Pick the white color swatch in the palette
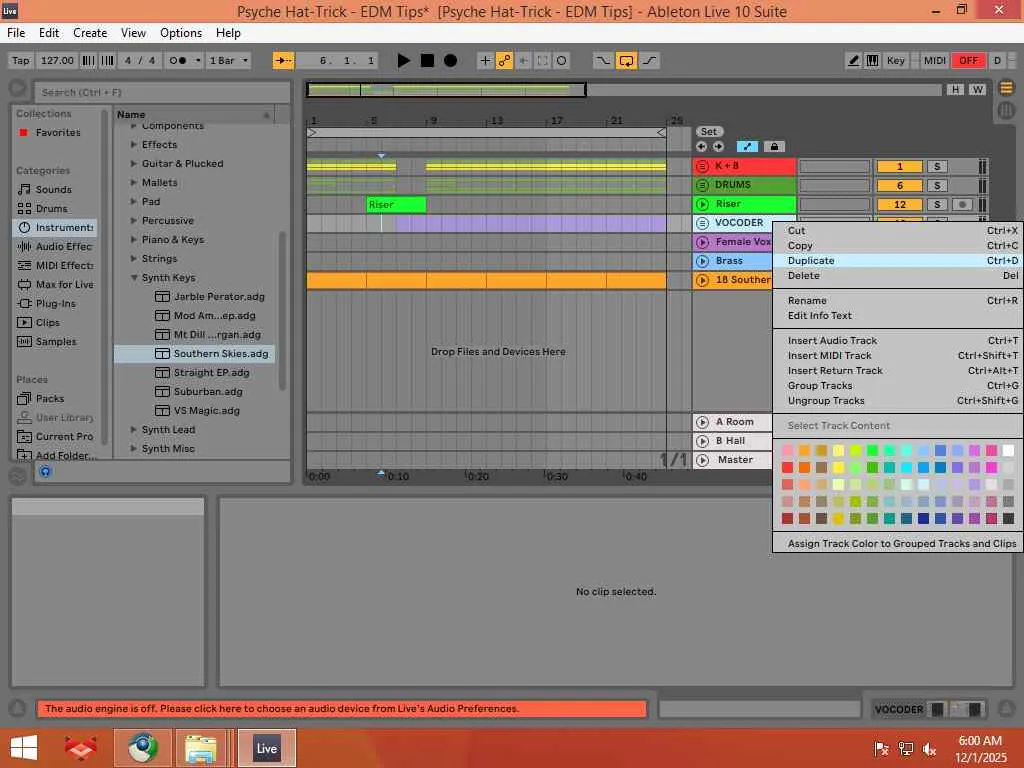 point(1008,450)
